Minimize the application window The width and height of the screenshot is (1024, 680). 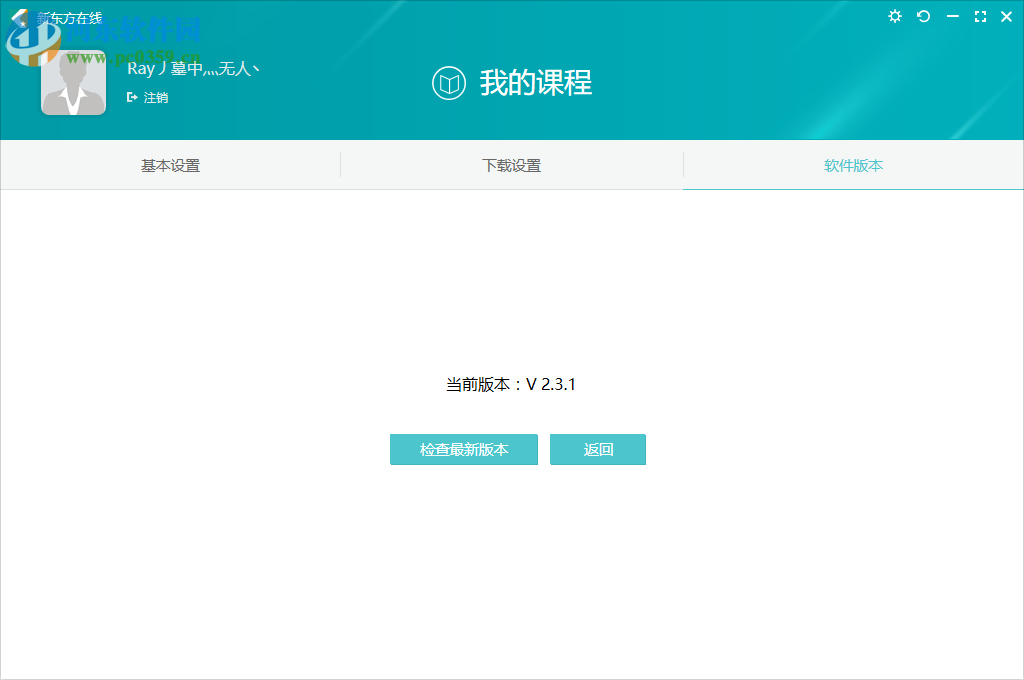tap(952, 17)
